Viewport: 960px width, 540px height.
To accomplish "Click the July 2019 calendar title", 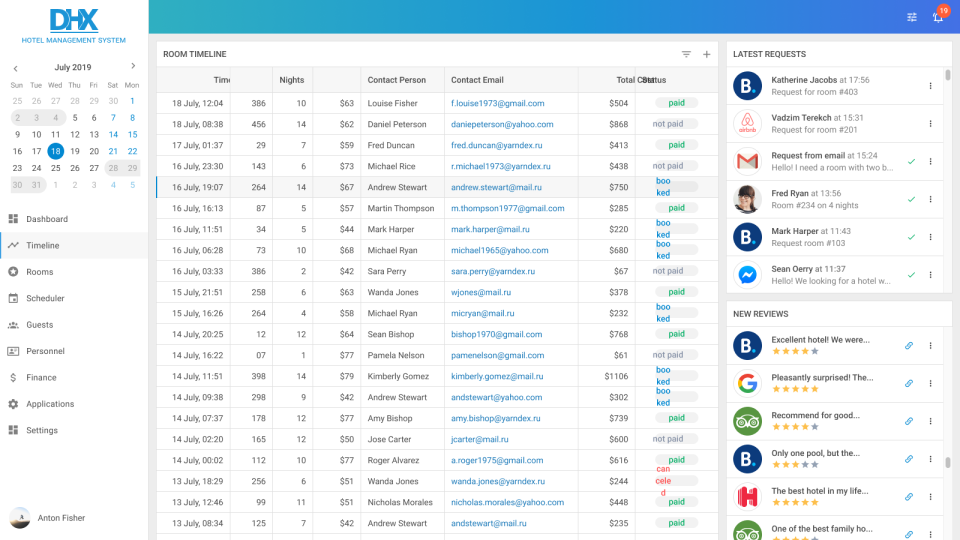I will 73,67.
